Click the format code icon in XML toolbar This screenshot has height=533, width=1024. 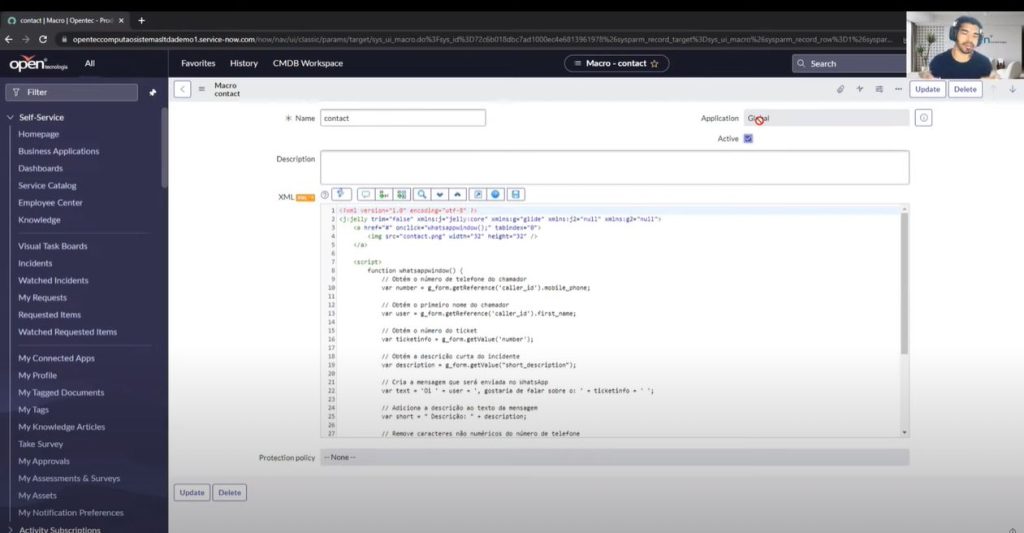coord(383,195)
